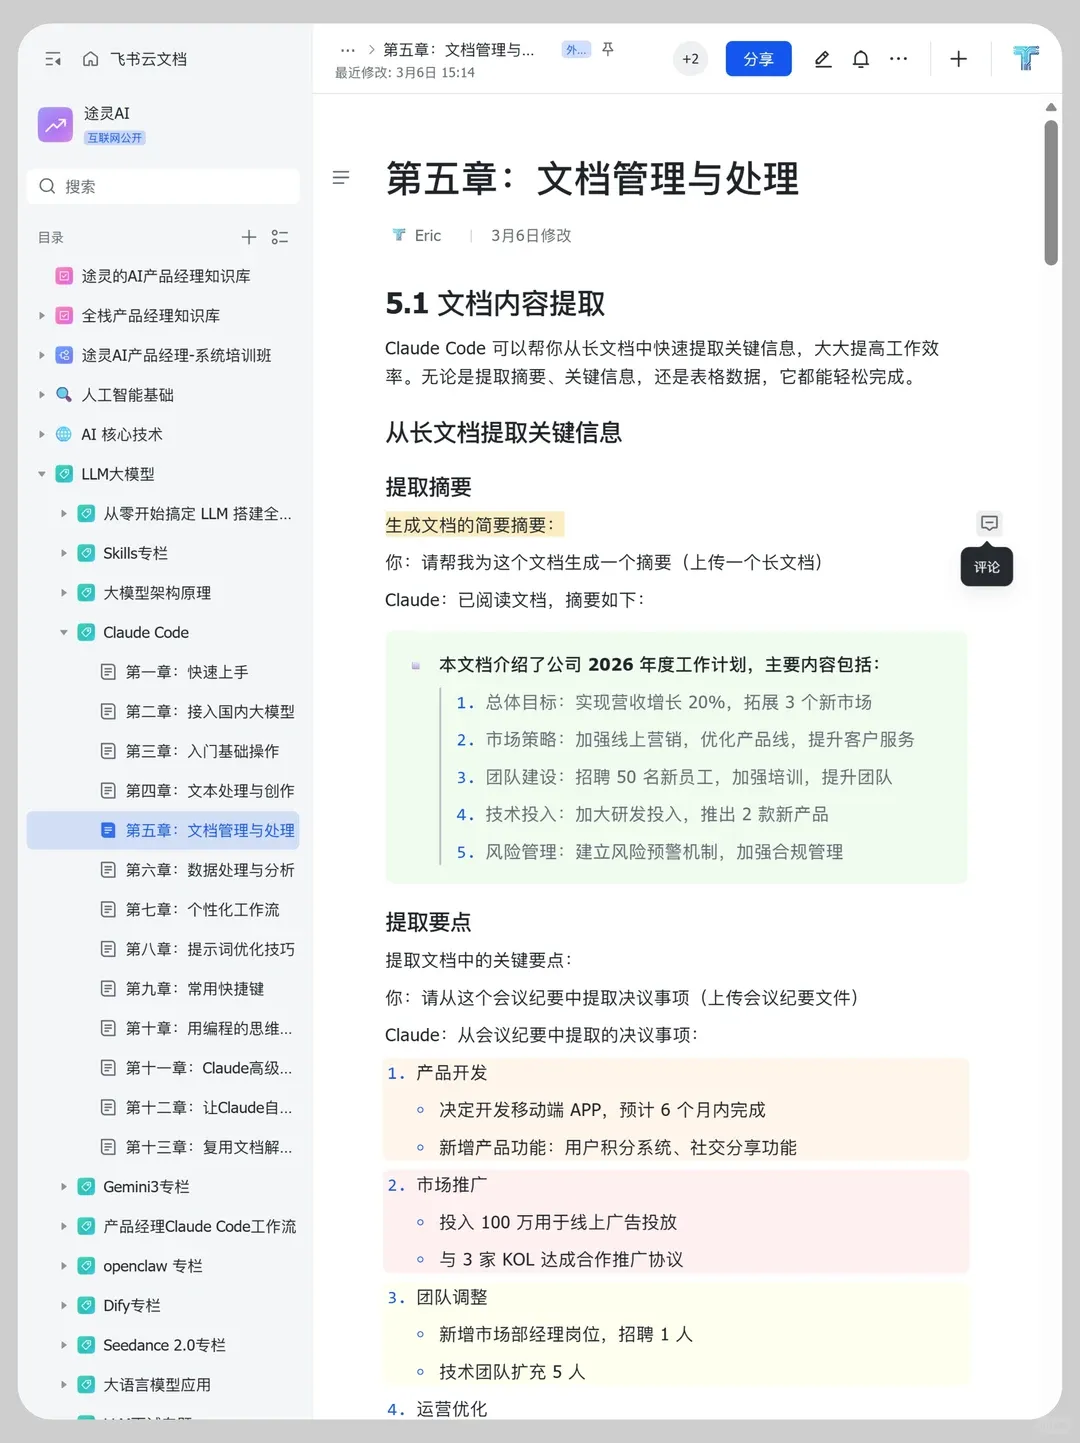Click the document icon of 第一章：快速上手
The width and height of the screenshot is (1080, 1443).
[108, 672]
